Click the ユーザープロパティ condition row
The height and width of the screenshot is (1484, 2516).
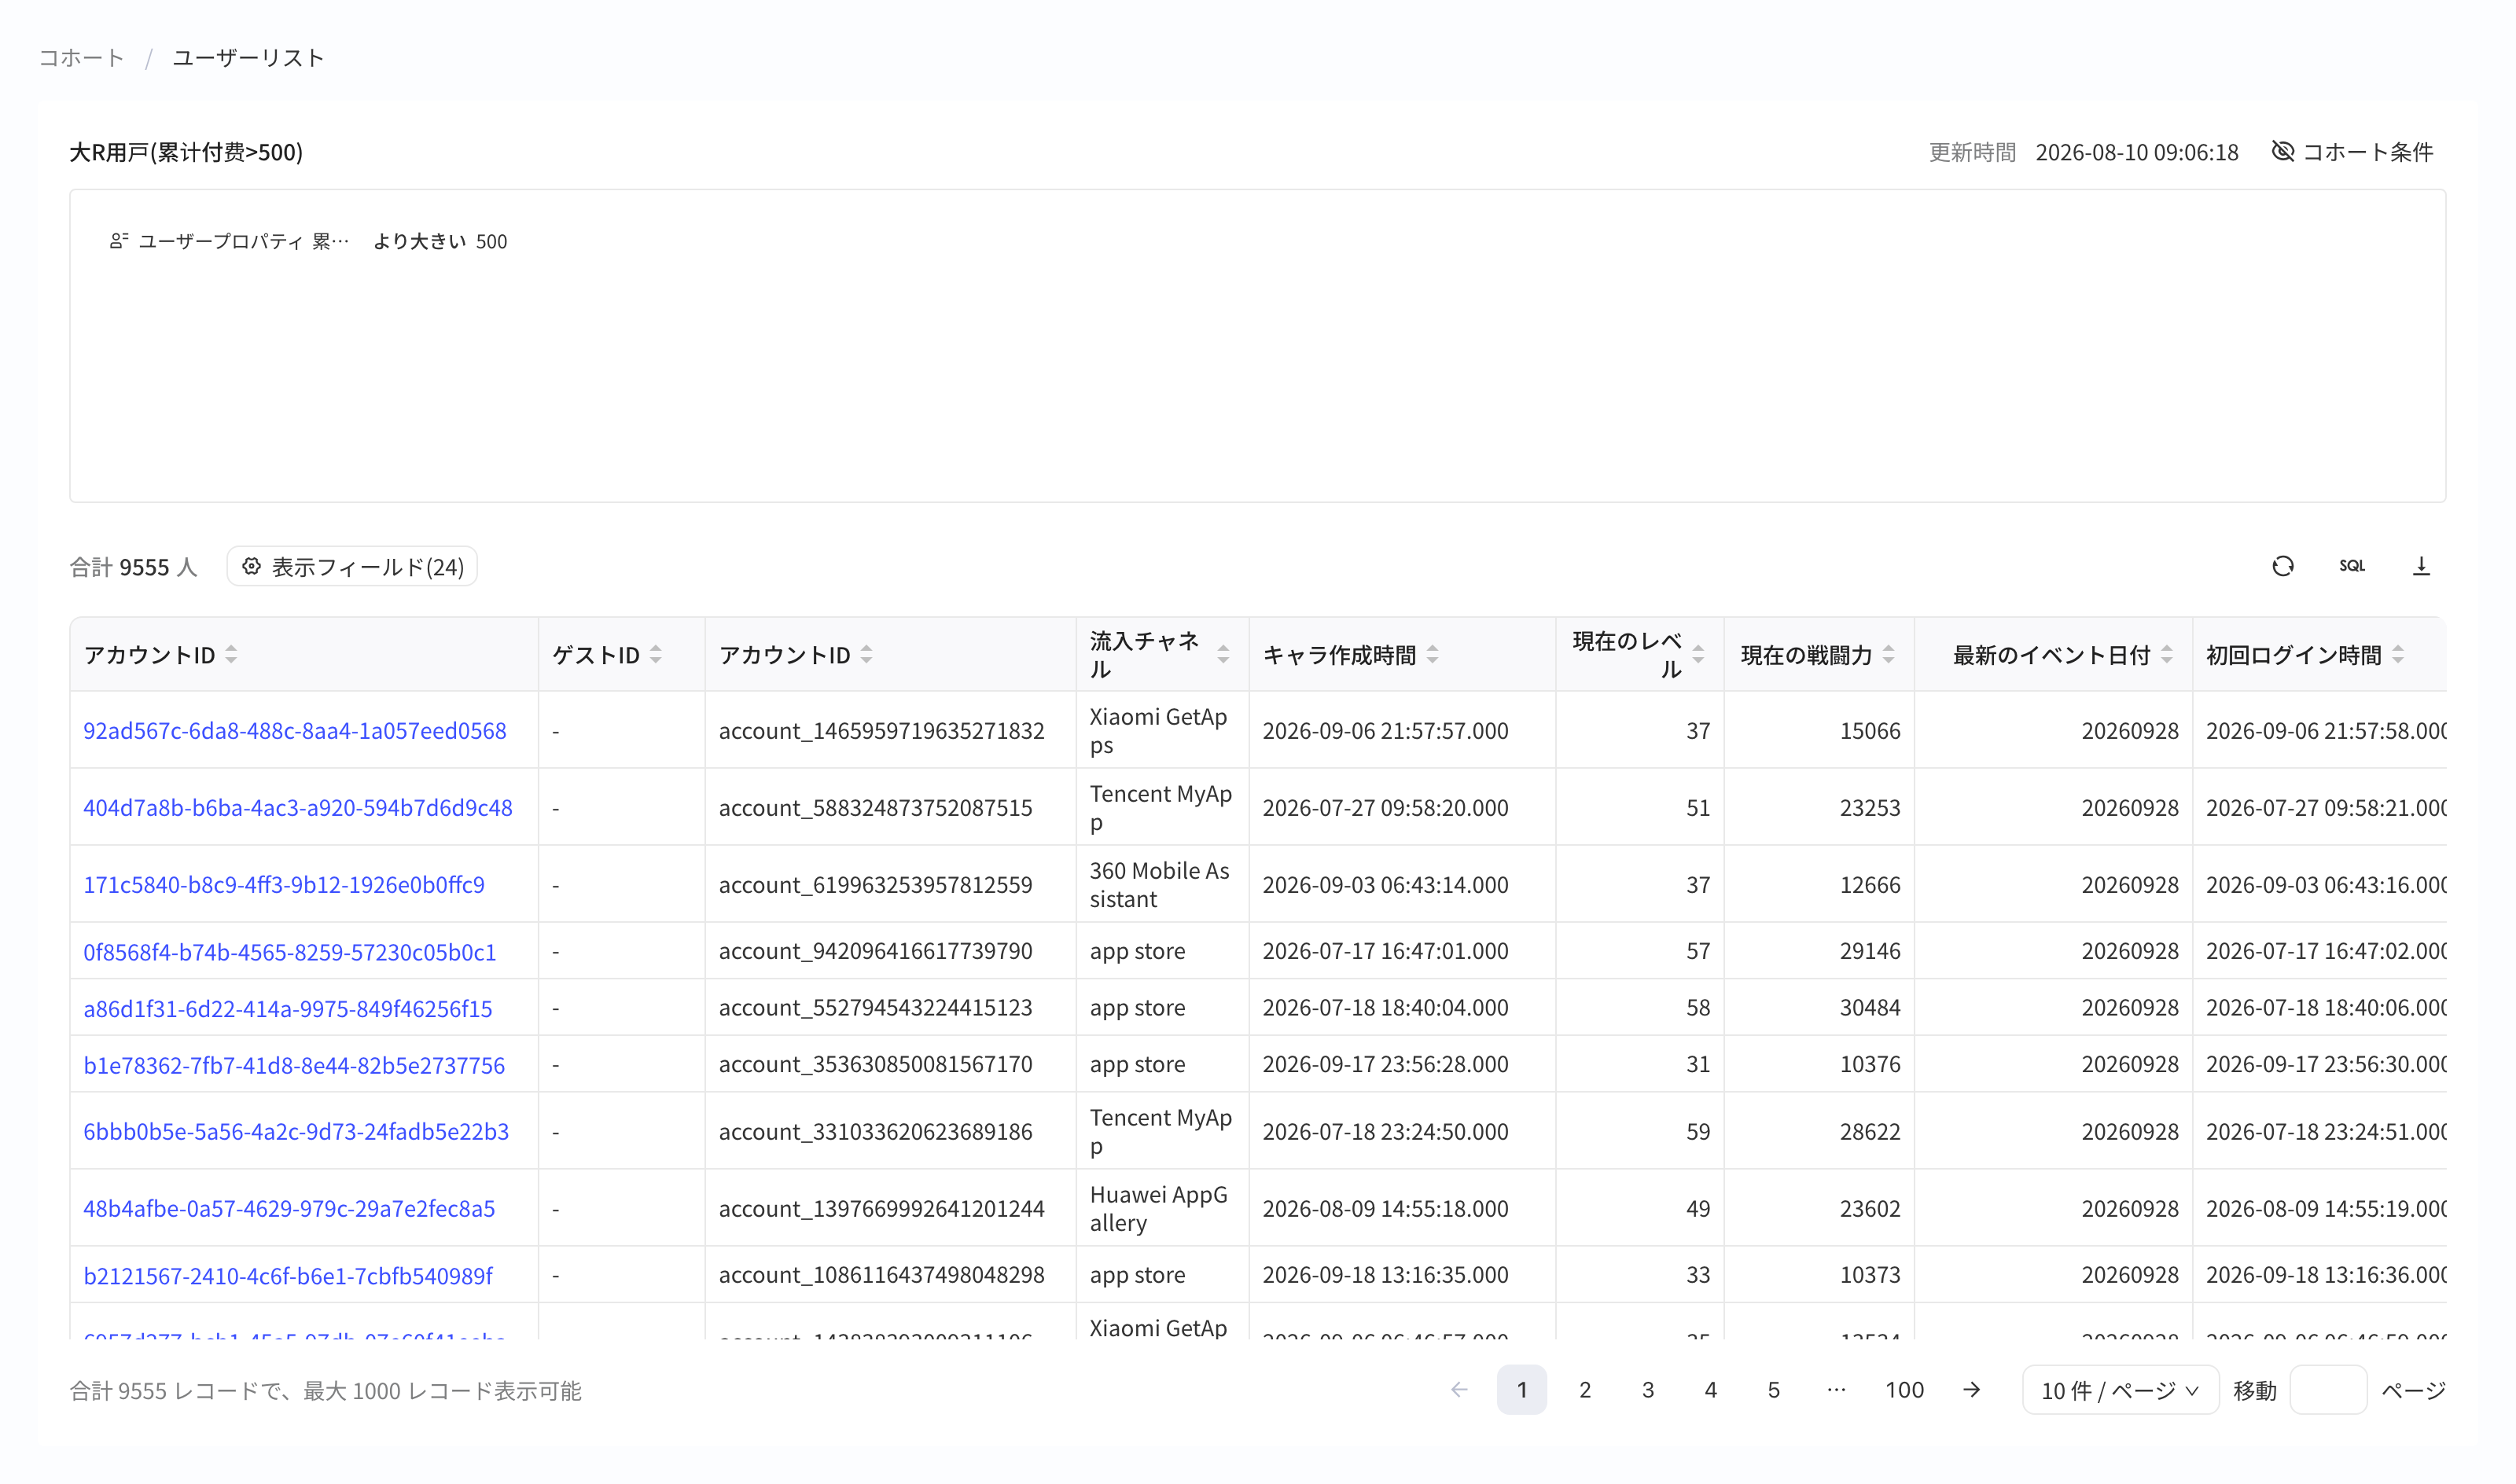point(308,241)
